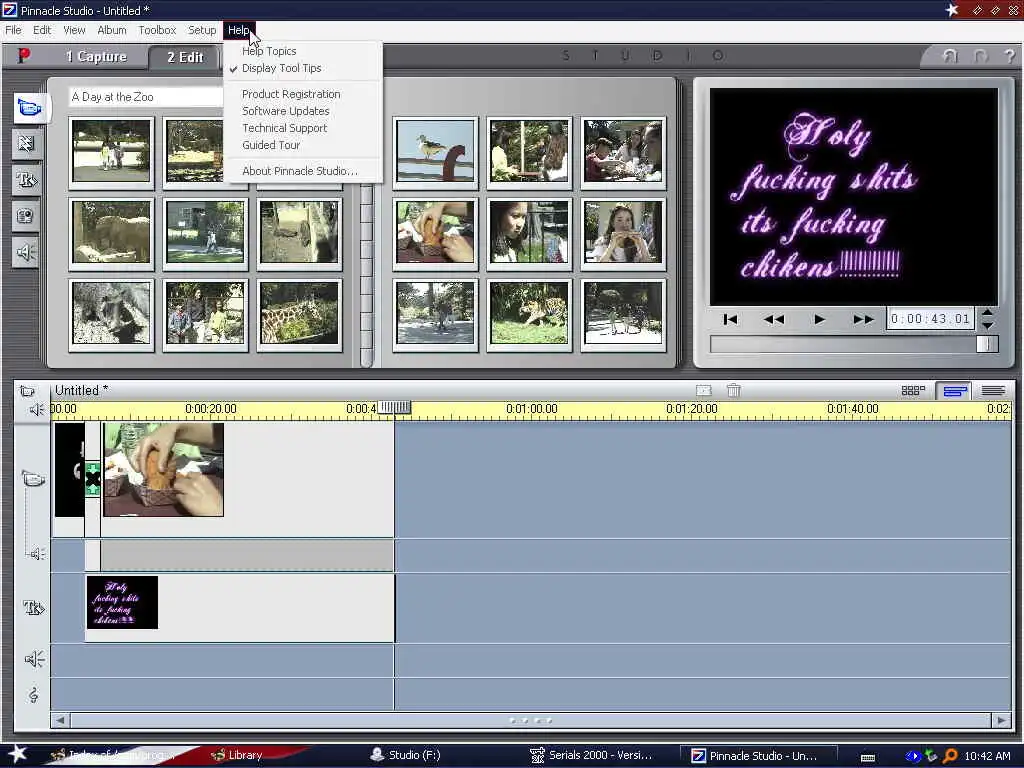Open the audio toolbox speaker icon

(37, 409)
